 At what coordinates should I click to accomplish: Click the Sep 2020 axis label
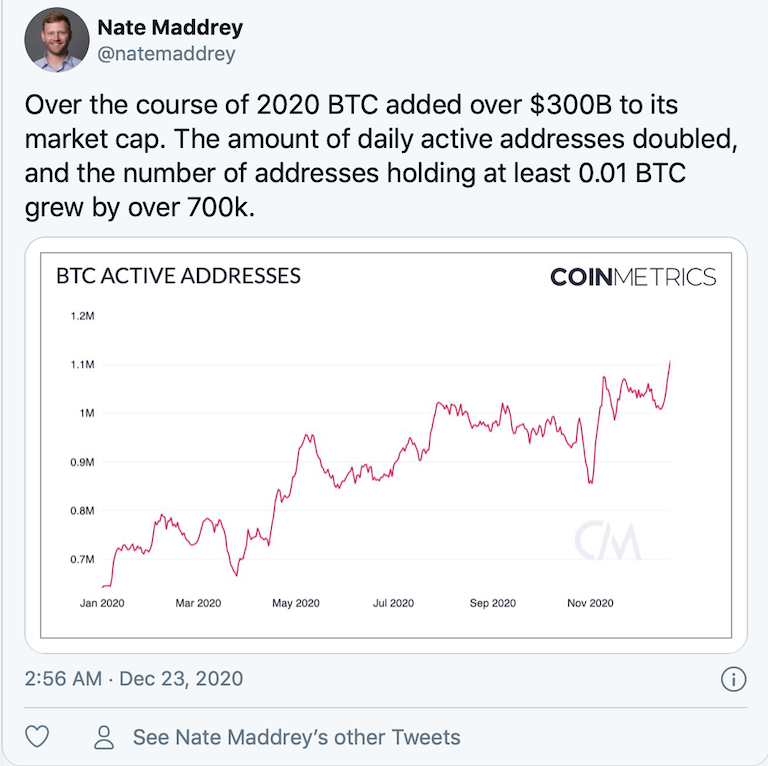pos(493,603)
